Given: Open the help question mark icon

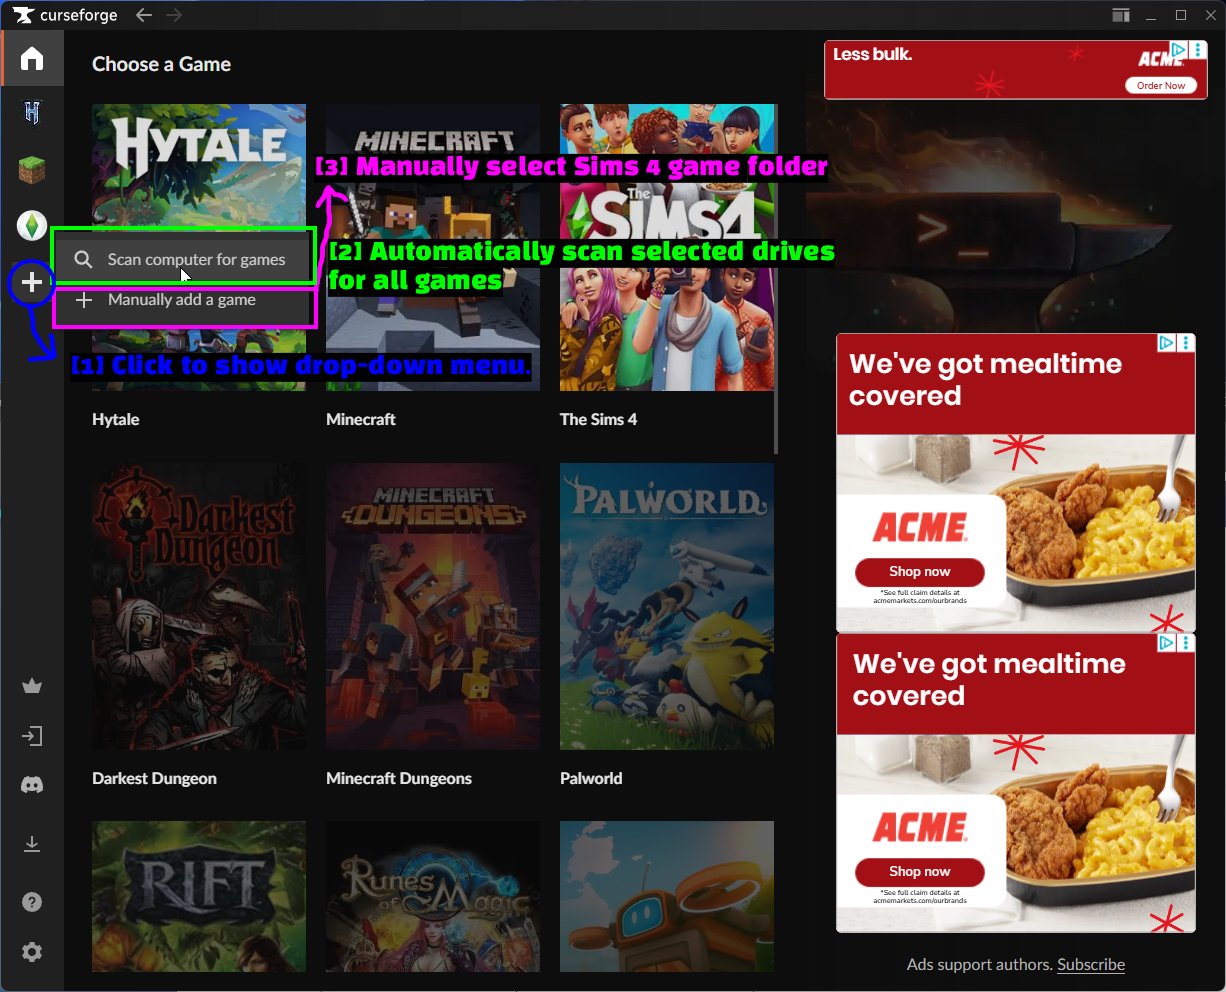Looking at the screenshot, I should point(32,902).
